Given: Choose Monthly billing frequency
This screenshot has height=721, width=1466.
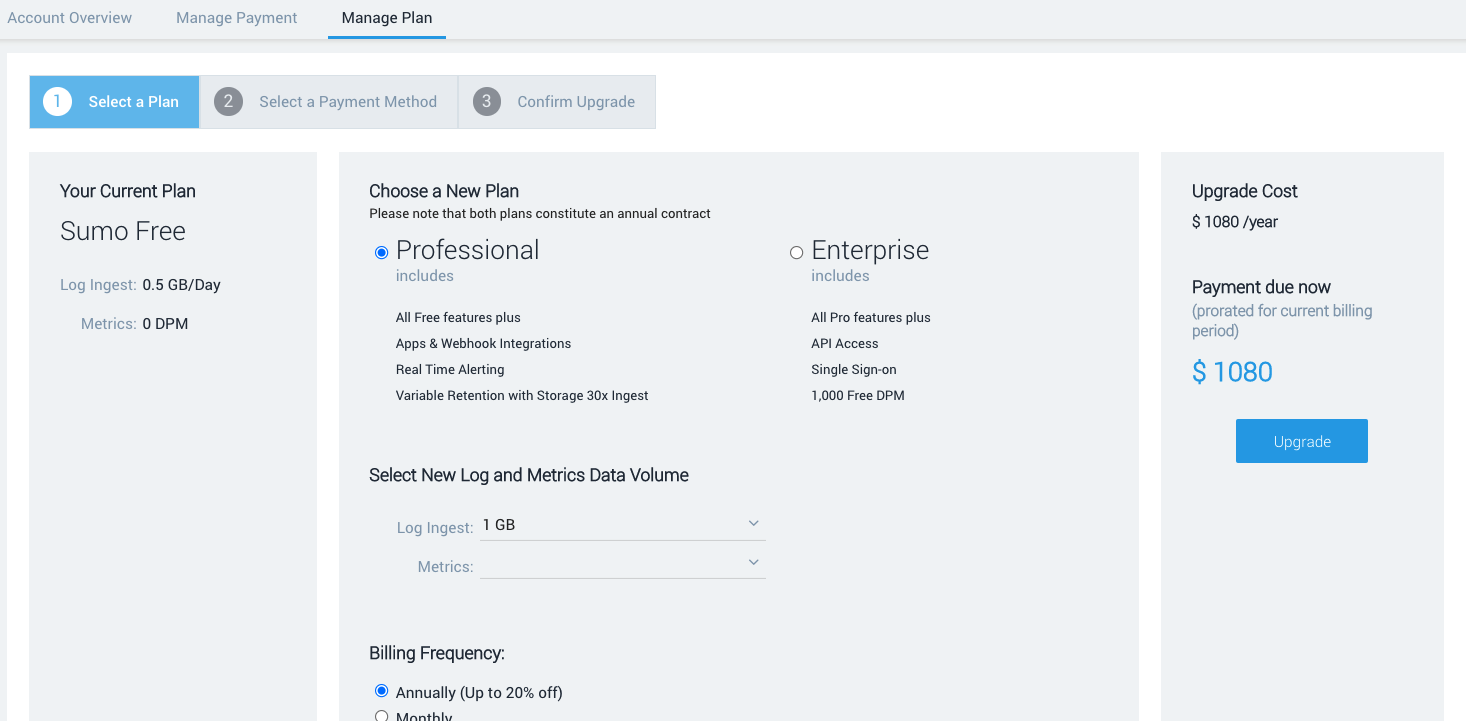Looking at the screenshot, I should [381, 714].
